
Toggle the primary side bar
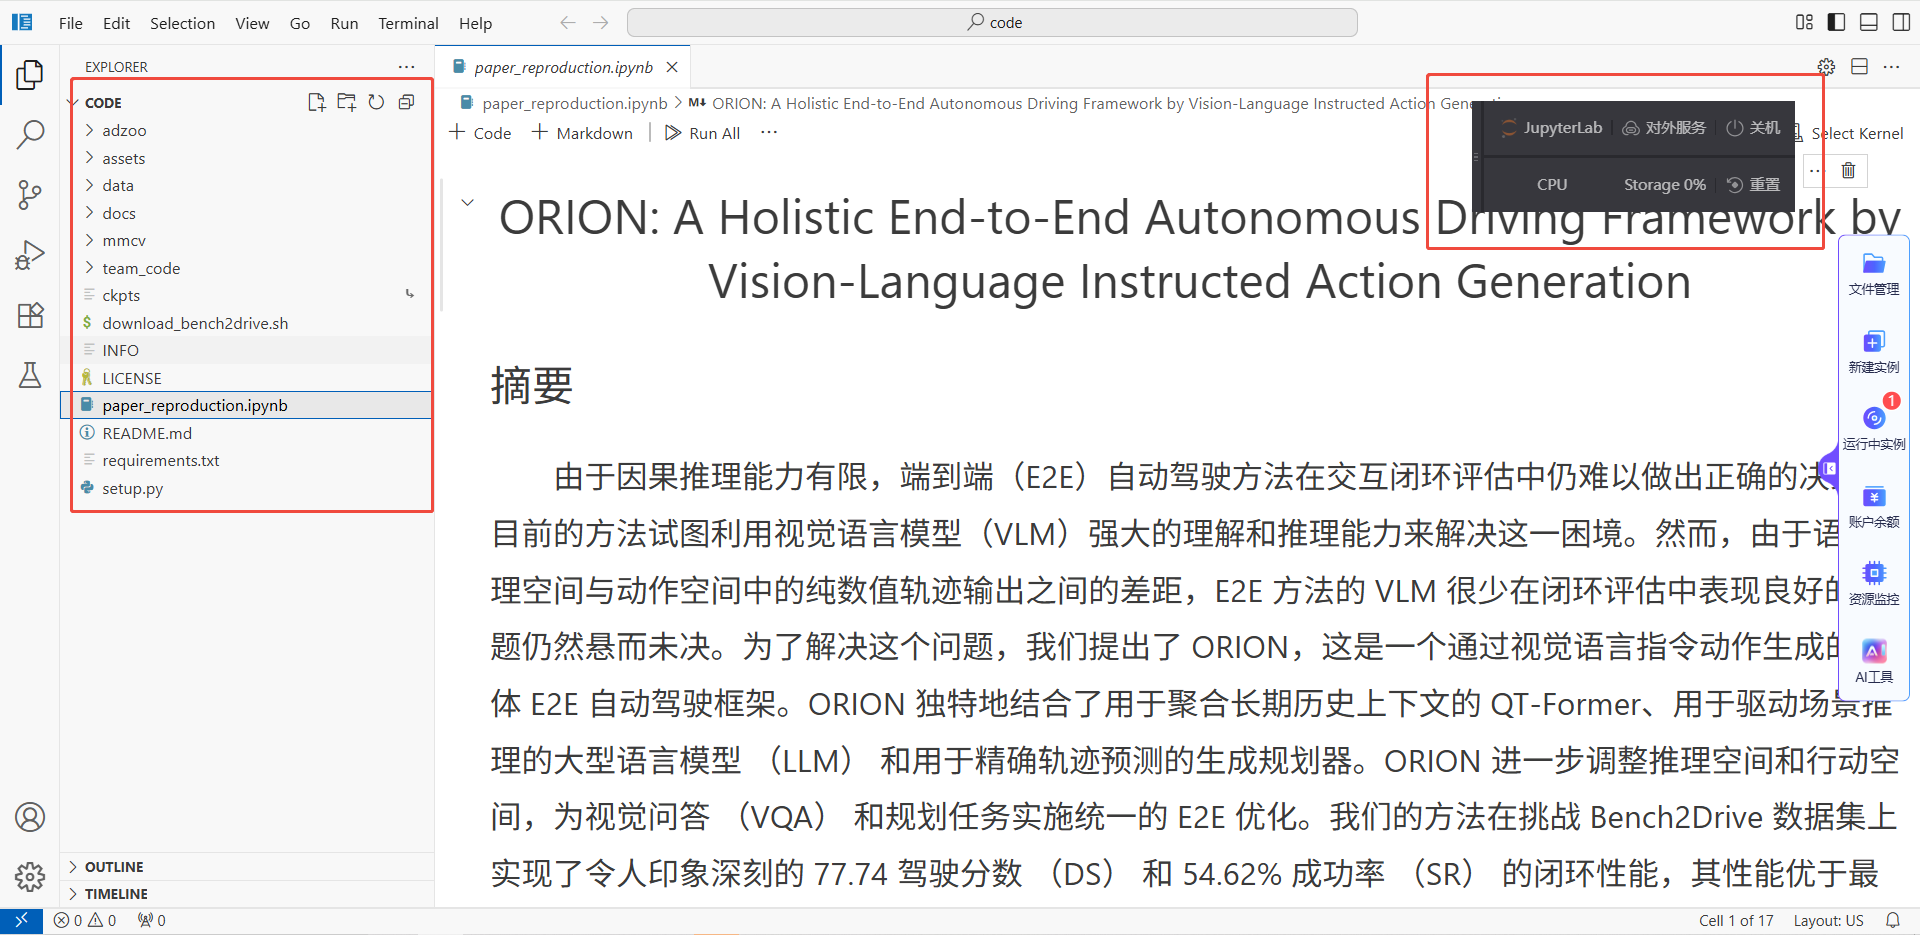(1836, 22)
